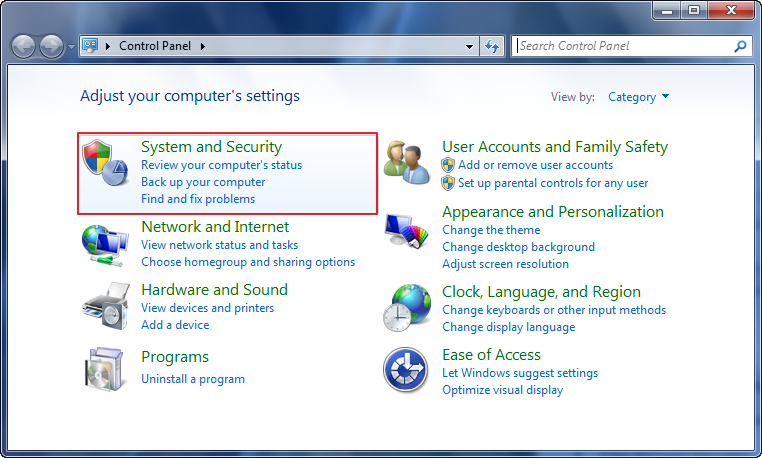Click the Network and Internet globe icon

pyautogui.click(x=105, y=244)
